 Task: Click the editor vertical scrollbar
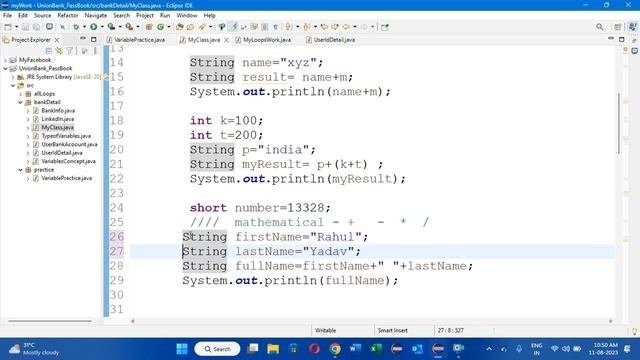[619, 124]
